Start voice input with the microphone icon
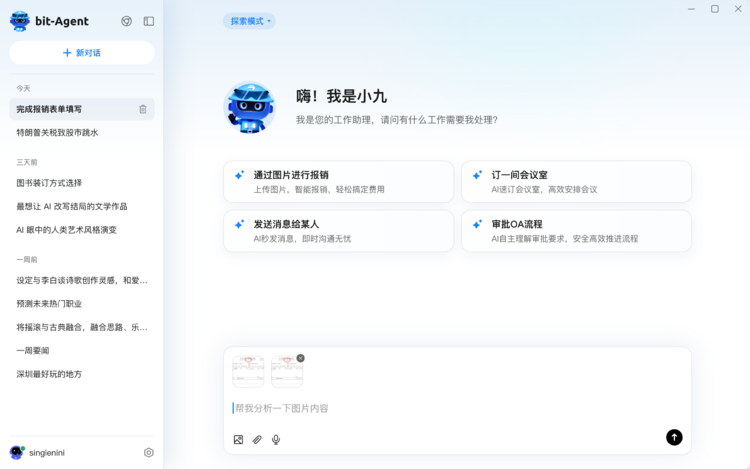Image resolution: width=750 pixels, height=469 pixels. pyautogui.click(x=276, y=439)
